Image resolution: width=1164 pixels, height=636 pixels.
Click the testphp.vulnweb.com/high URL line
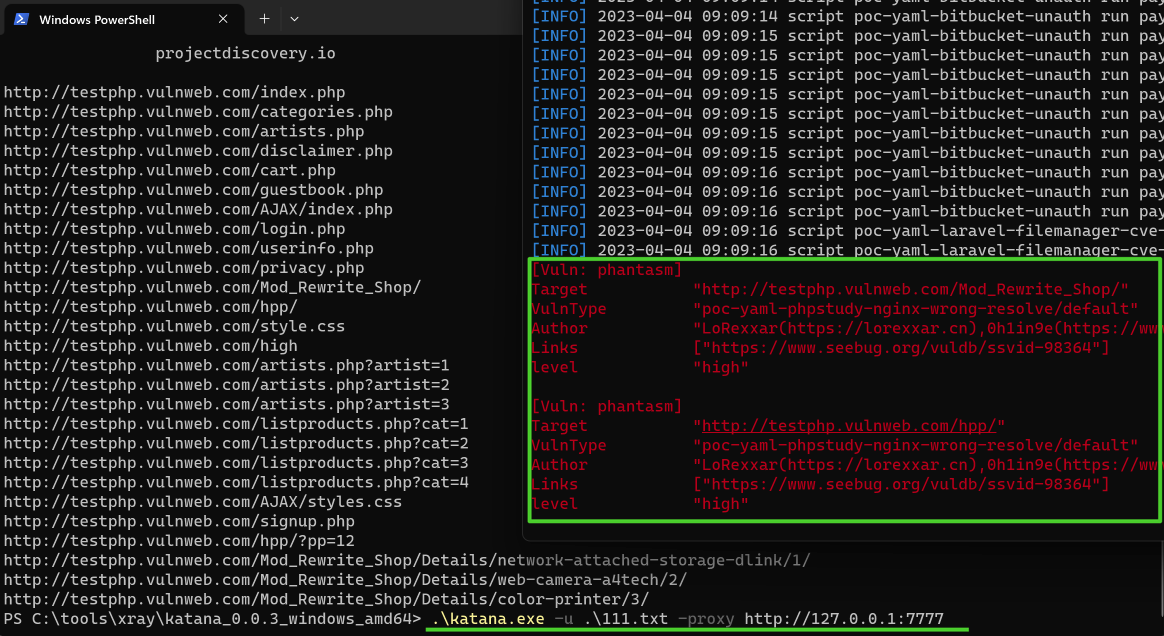pyautogui.click(x=151, y=346)
